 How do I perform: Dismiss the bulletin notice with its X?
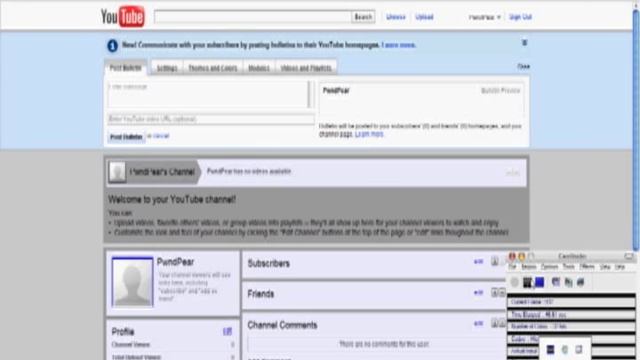point(524,42)
